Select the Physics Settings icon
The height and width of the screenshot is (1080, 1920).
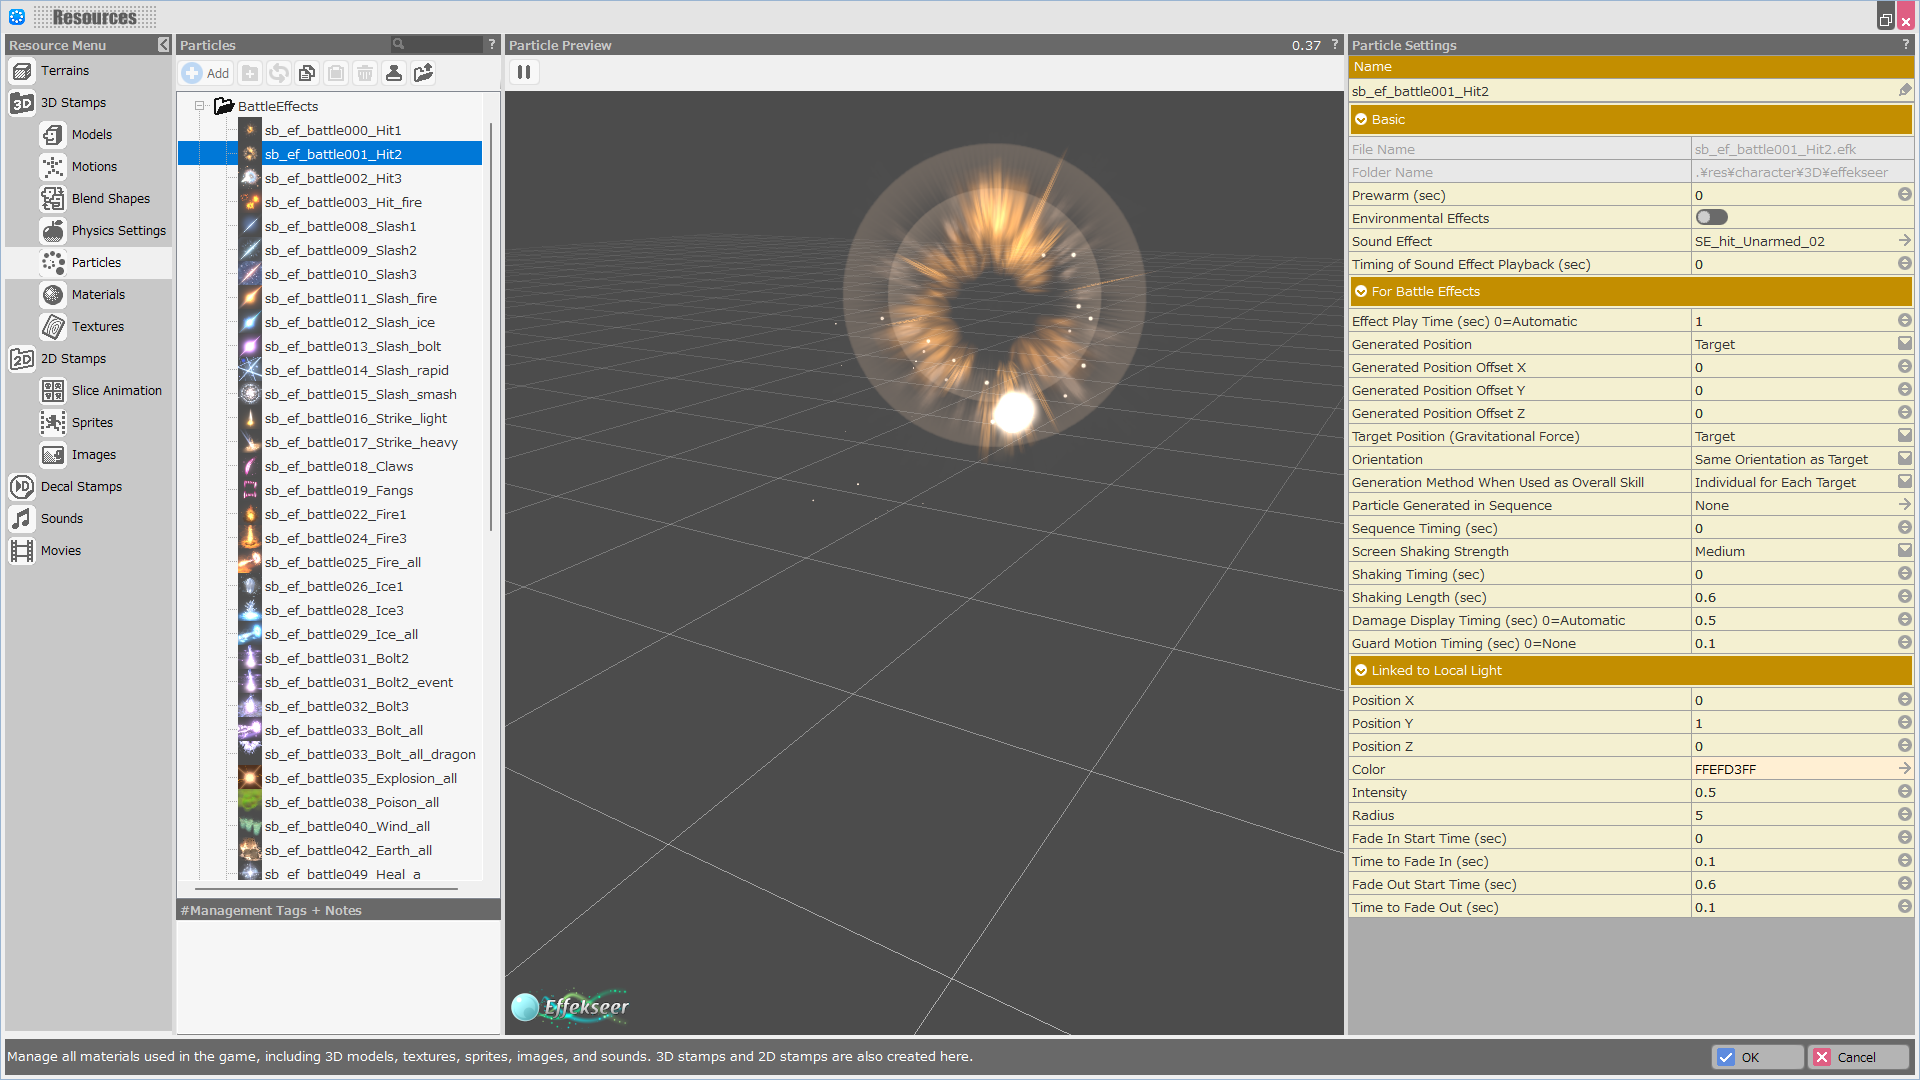53,230
